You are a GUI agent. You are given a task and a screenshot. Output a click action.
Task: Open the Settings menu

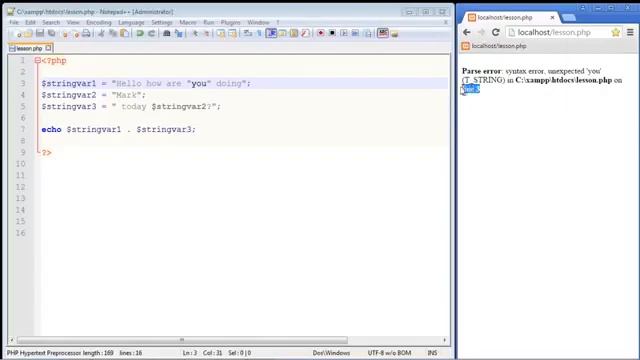pos(162,22)
